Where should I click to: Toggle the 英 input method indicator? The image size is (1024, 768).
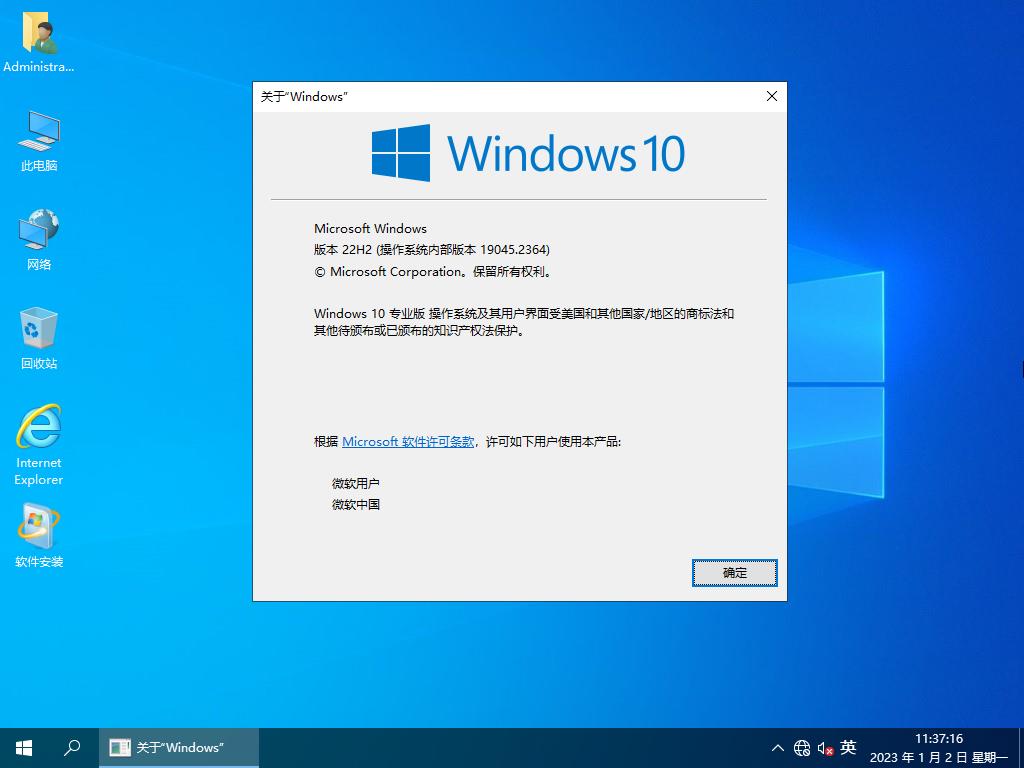[848, 748]
